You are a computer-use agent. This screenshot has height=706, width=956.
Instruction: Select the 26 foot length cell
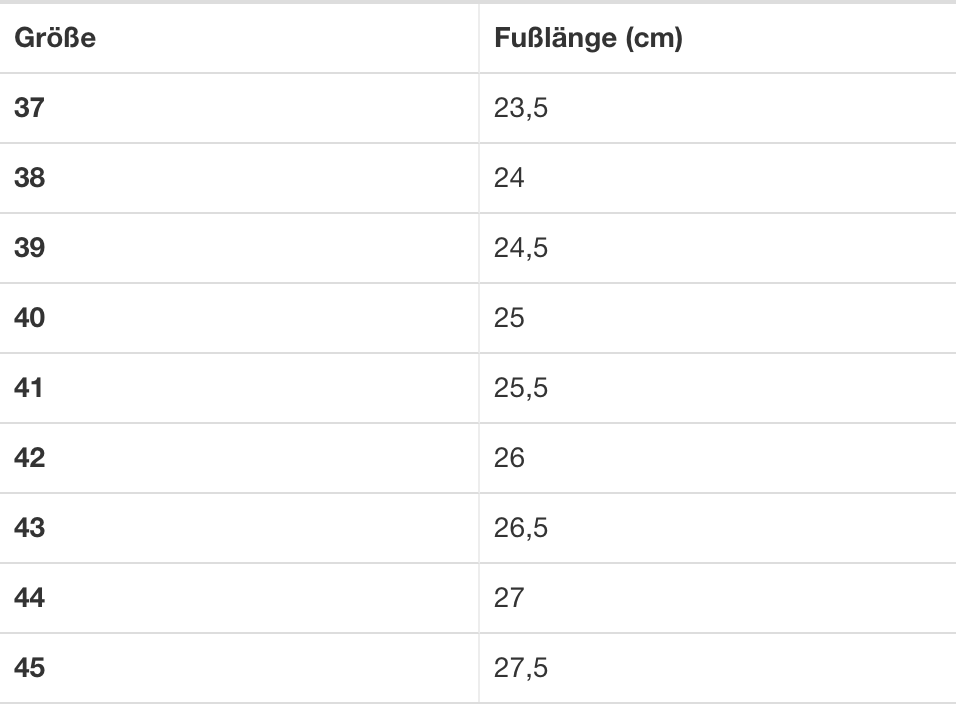pos(509,458)
